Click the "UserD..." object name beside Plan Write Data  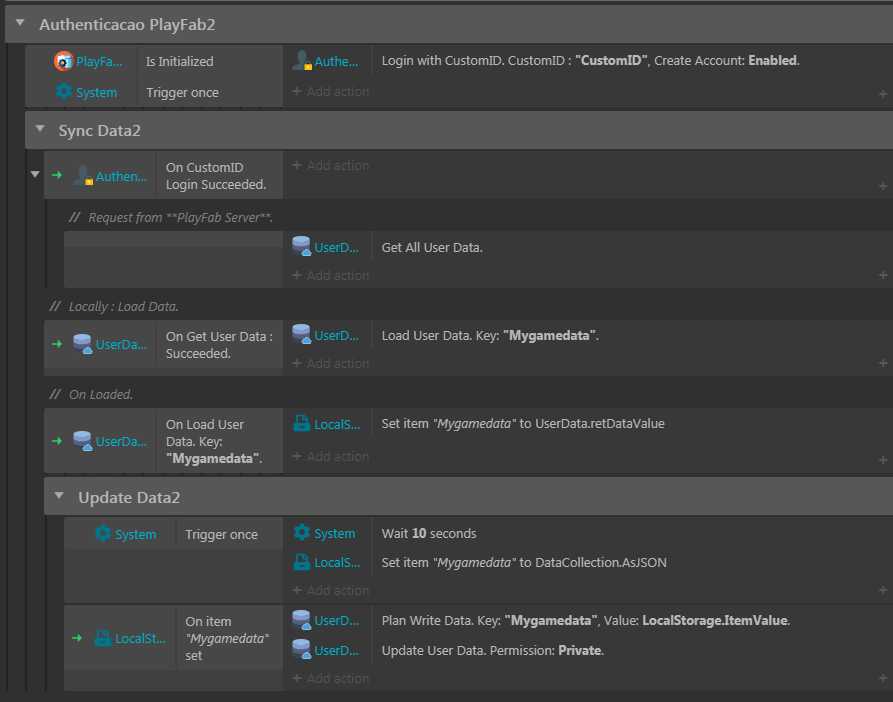tap(337, 621)
